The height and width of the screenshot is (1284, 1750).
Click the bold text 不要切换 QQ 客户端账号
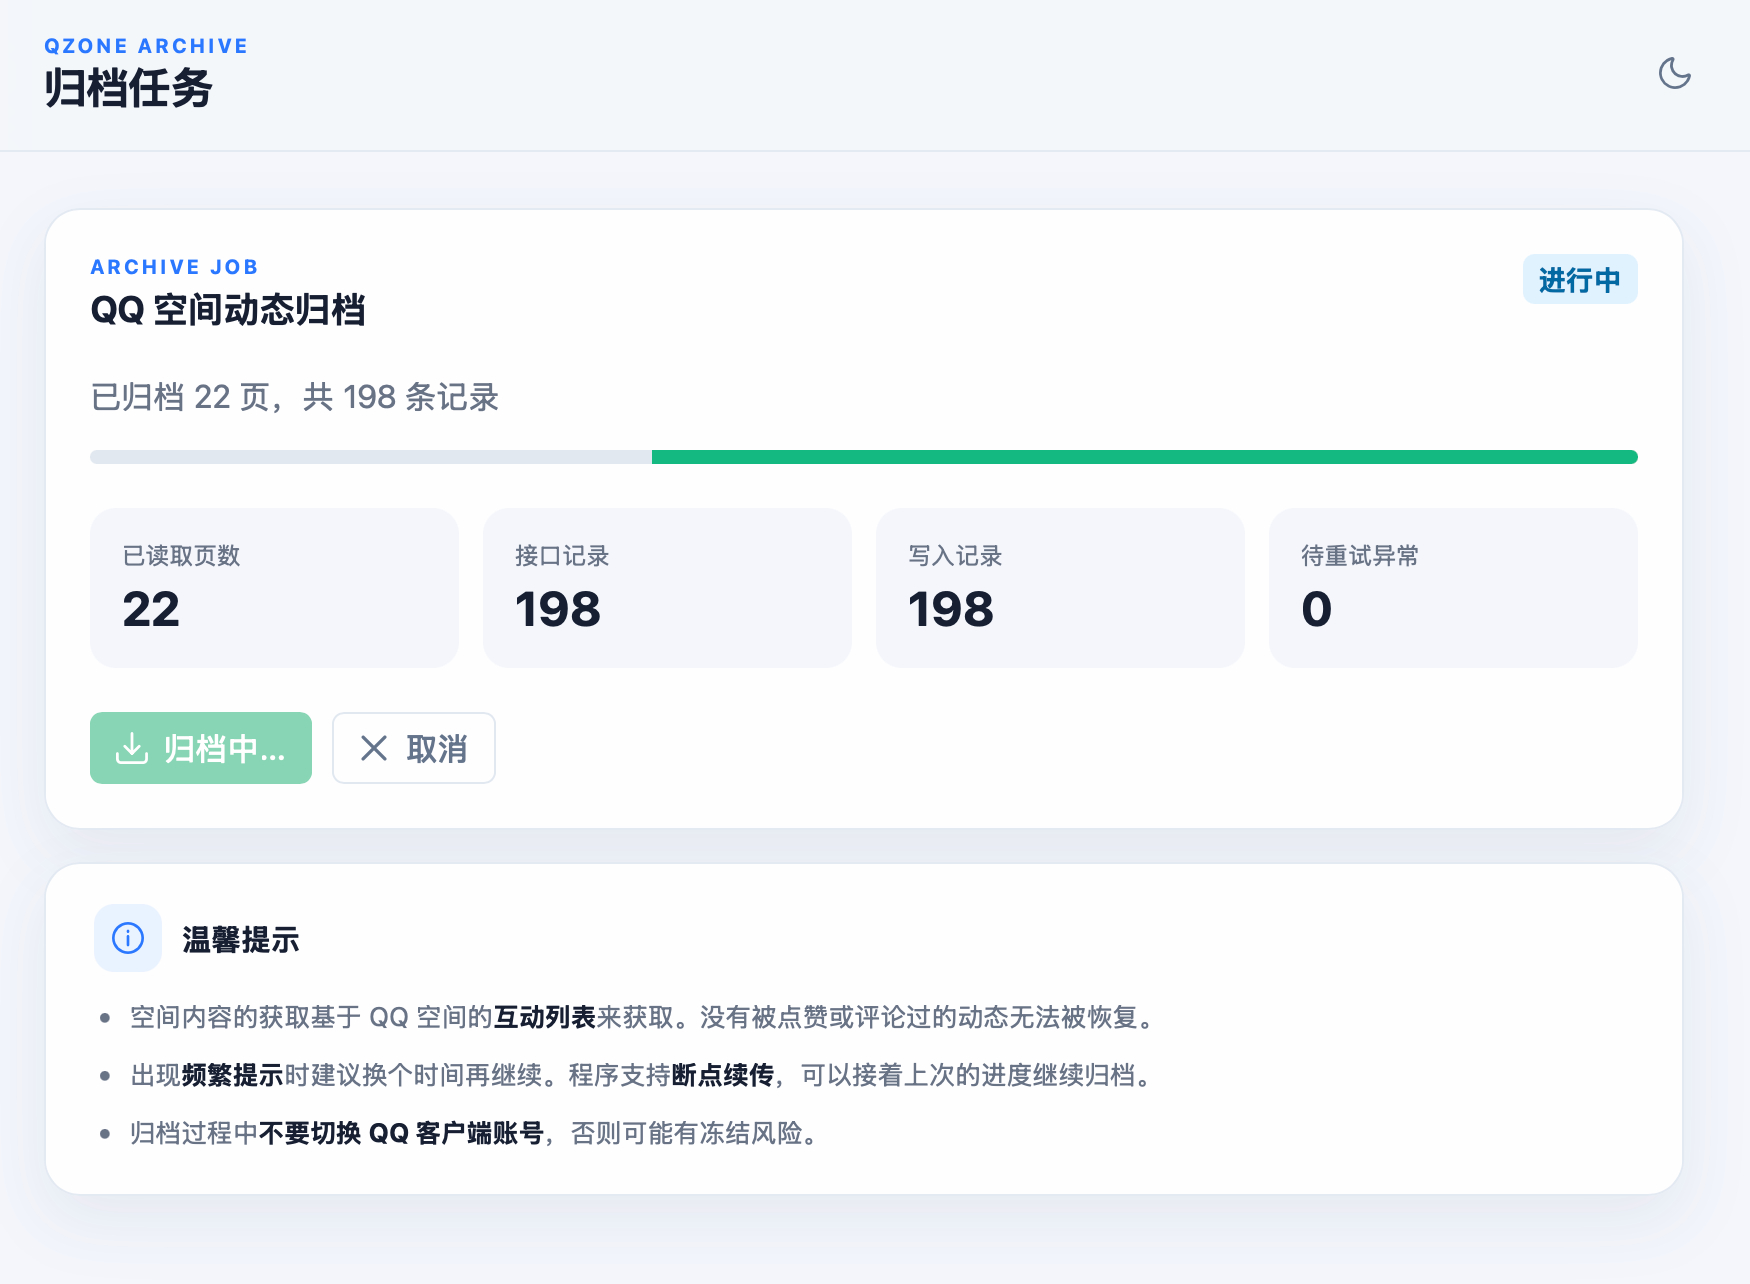tap(401, 1133)
